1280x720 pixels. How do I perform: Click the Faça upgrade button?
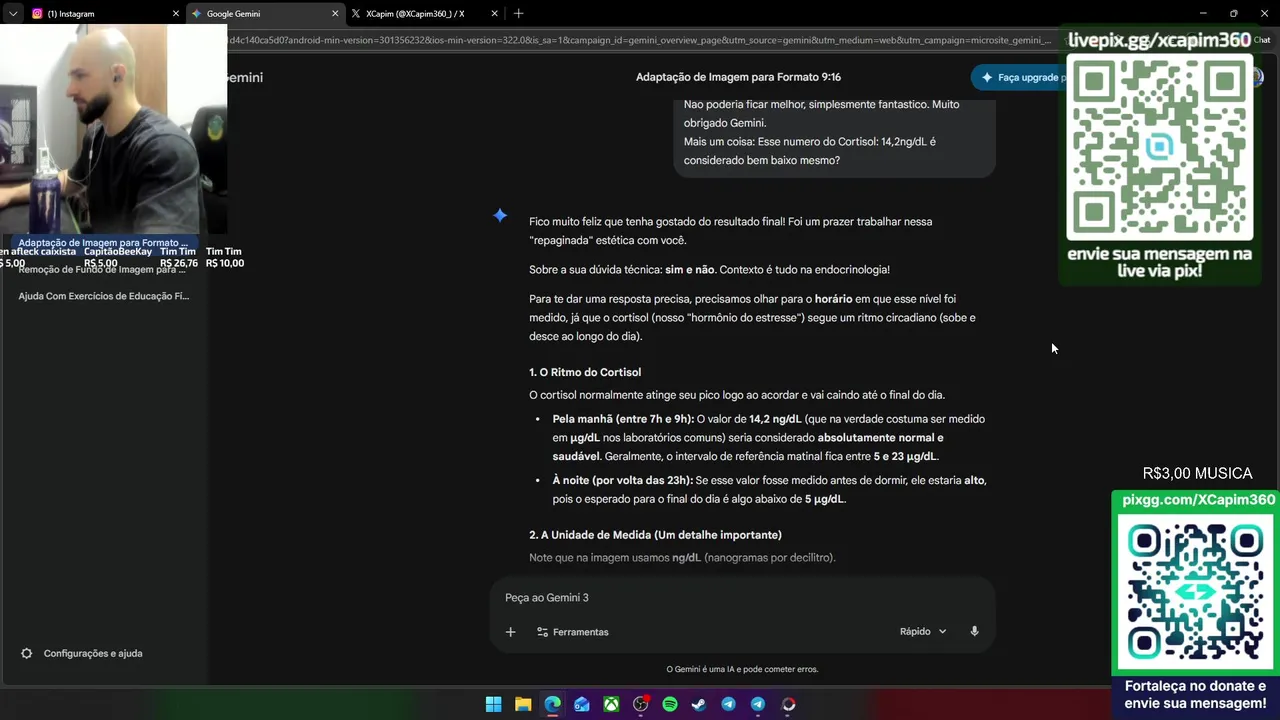tap(1020, 77)
